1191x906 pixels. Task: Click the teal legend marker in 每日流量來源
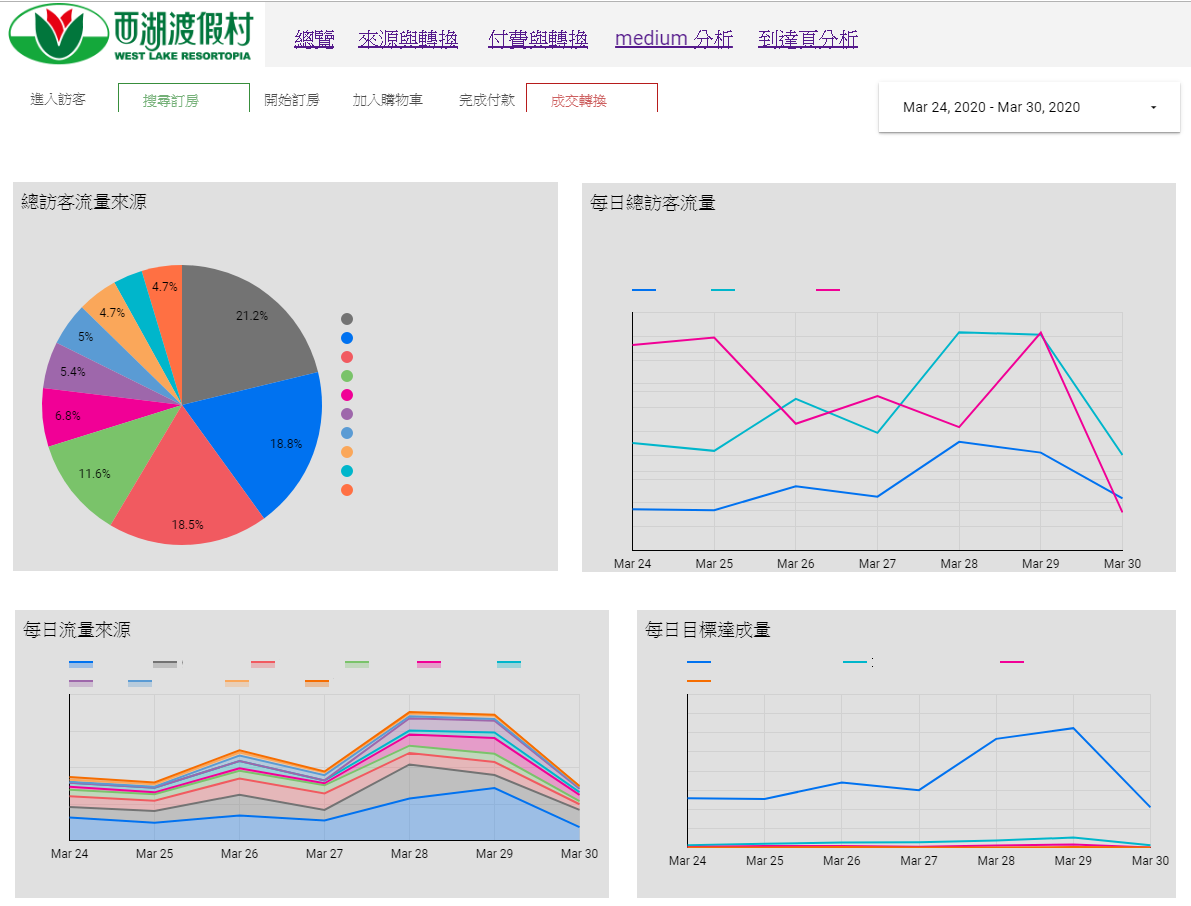coord(508,663)
